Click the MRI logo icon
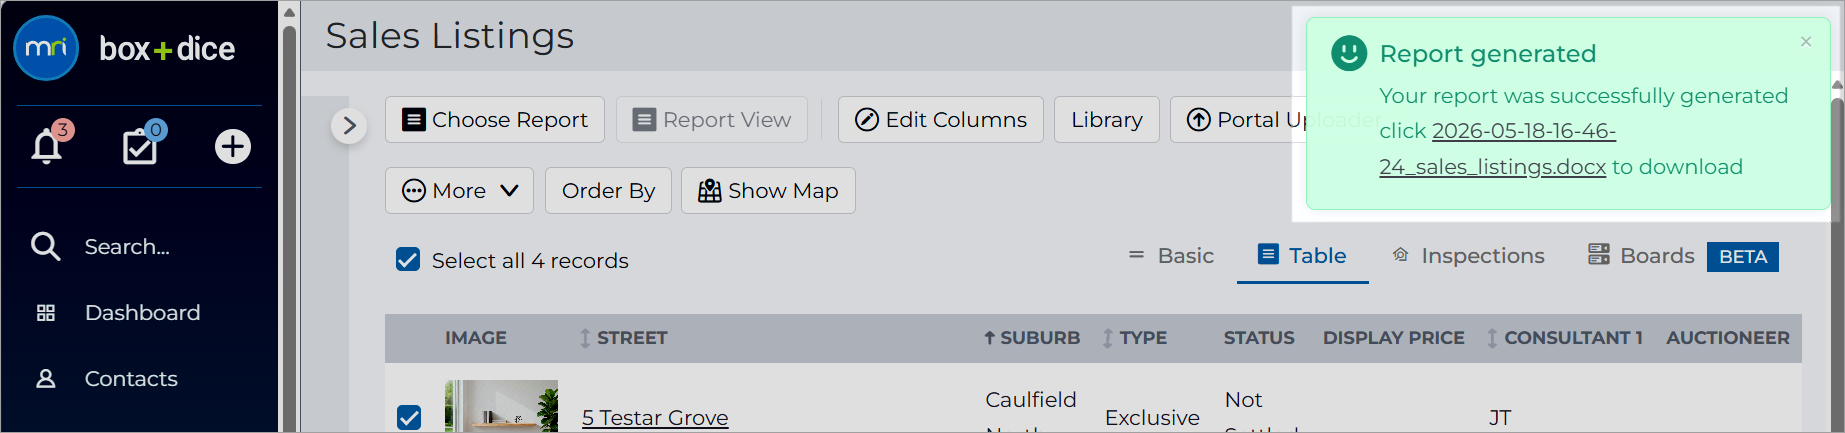 click(46, 48)
